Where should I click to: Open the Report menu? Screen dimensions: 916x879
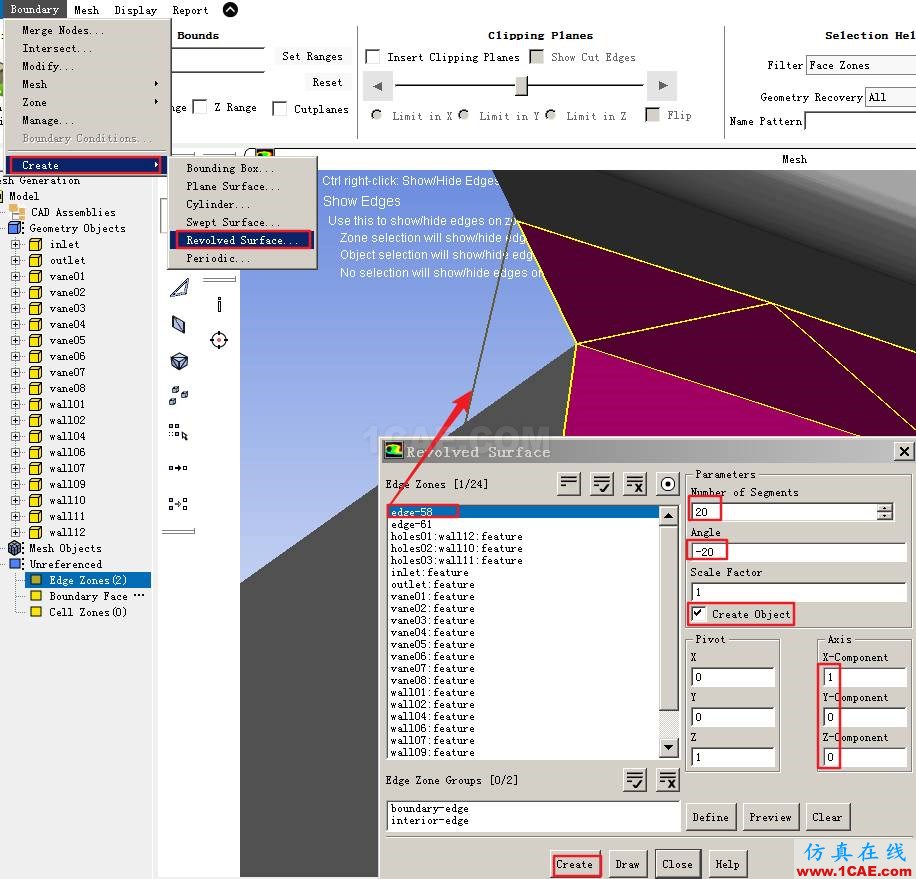[190, 10]
